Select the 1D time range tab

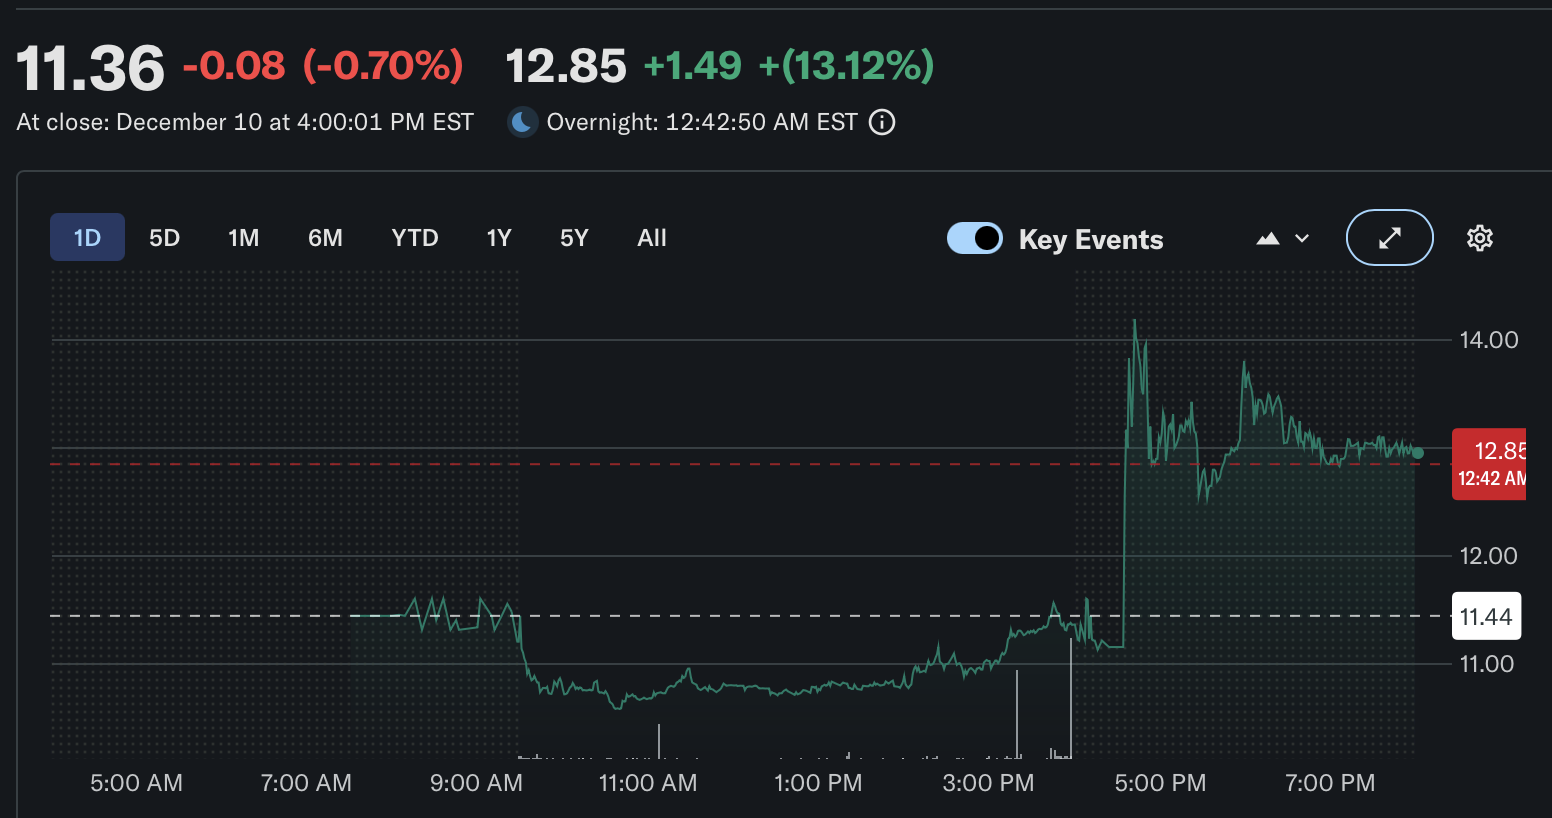click(87, 238)
